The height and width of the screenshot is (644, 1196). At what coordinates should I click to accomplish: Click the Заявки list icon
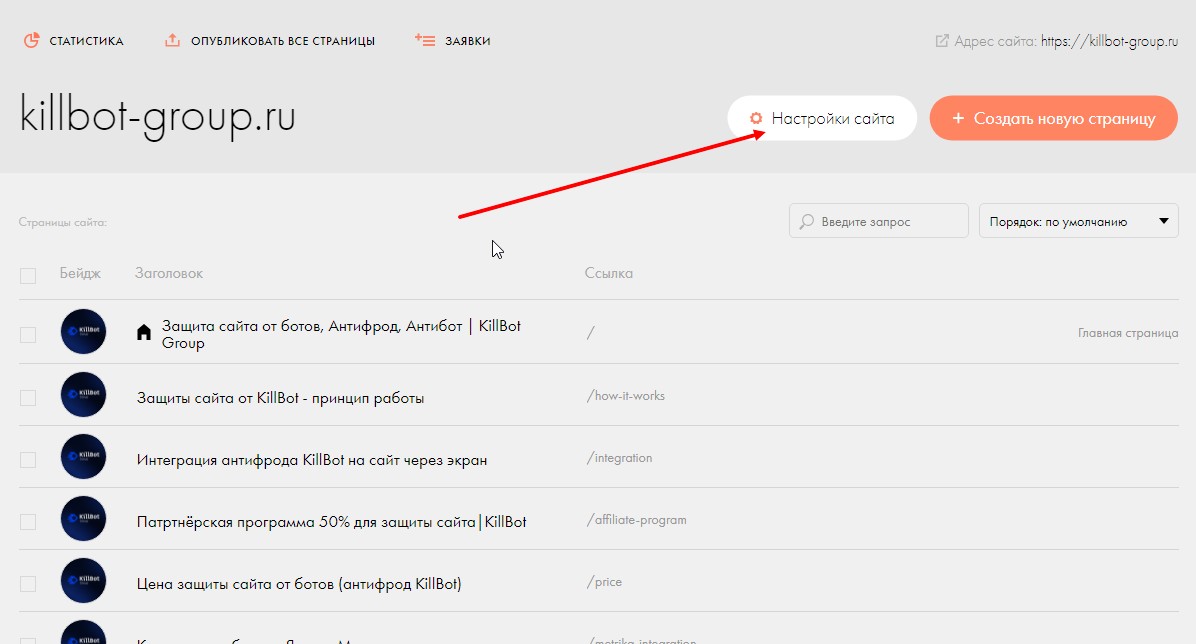tap(425, 40)
